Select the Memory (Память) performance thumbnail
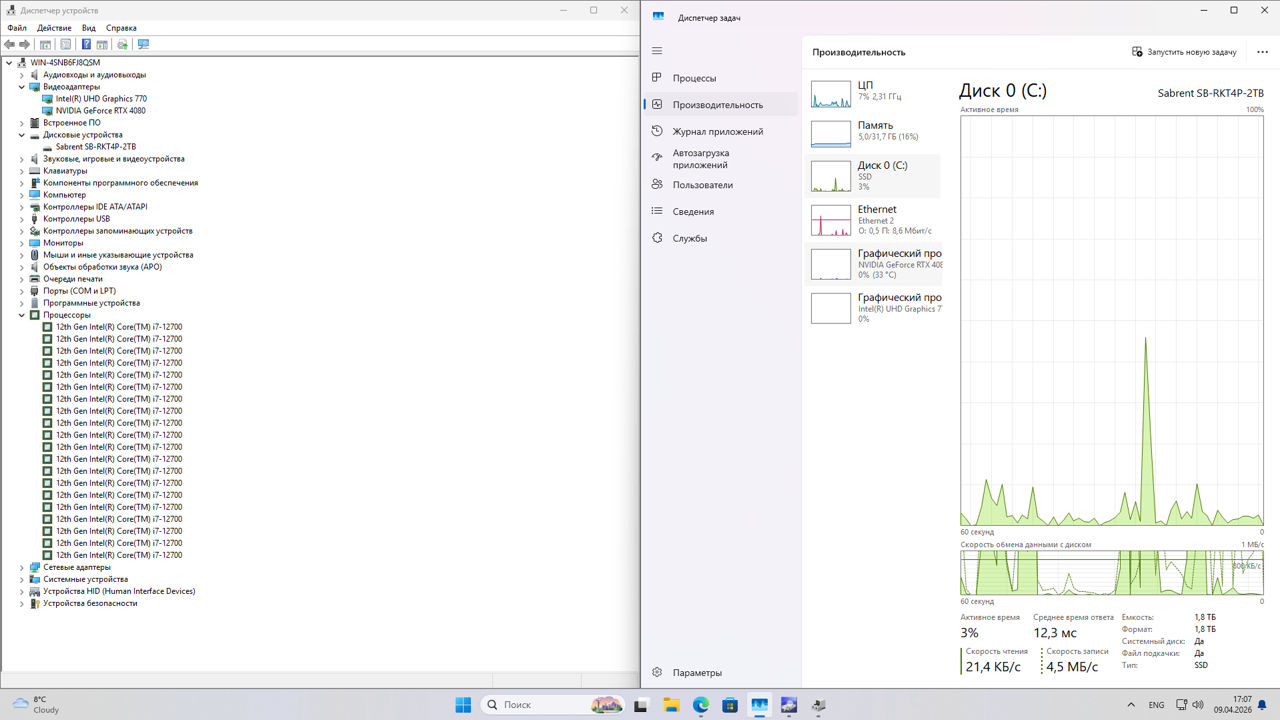The image size is (1280, 720). 872,130
